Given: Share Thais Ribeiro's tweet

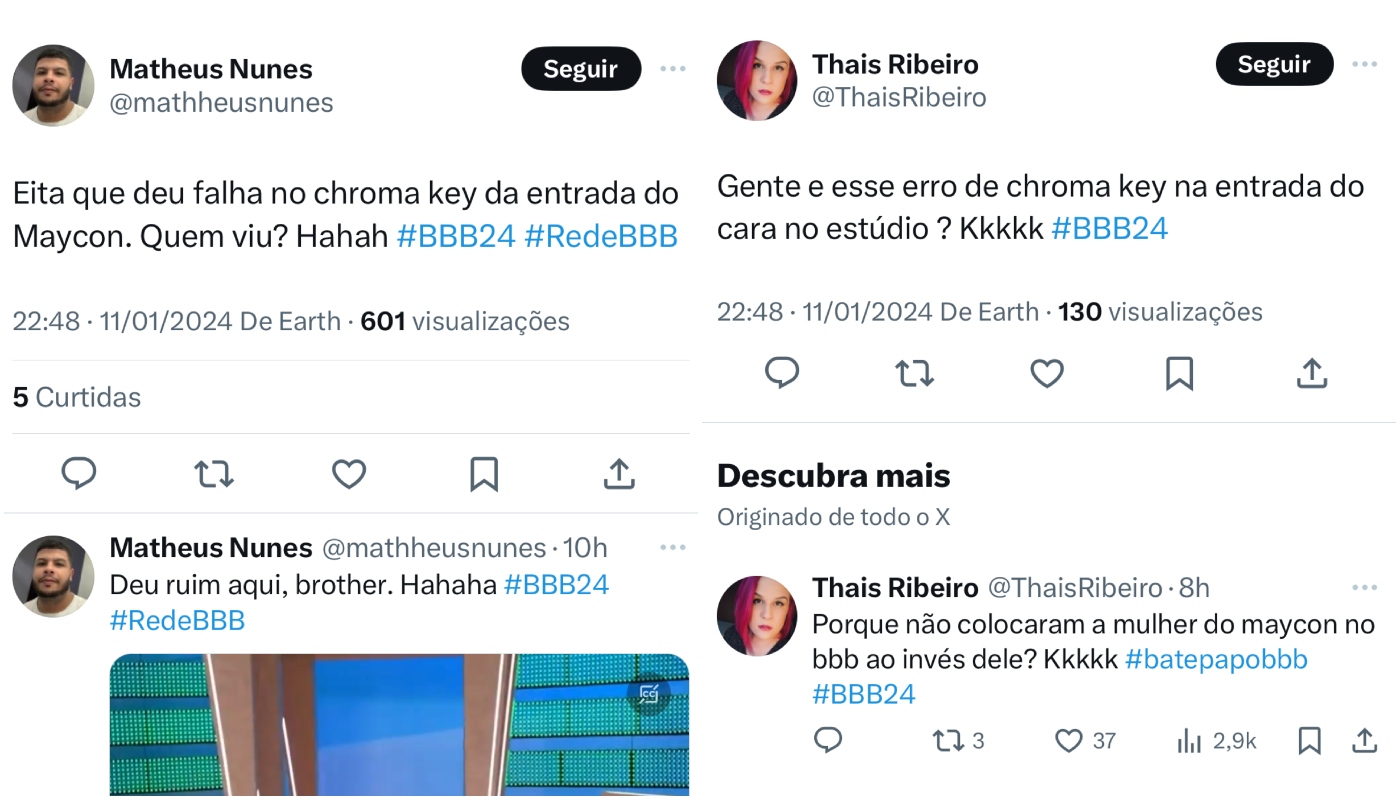Looking at the screenshot, I should tap(1311, 372).
